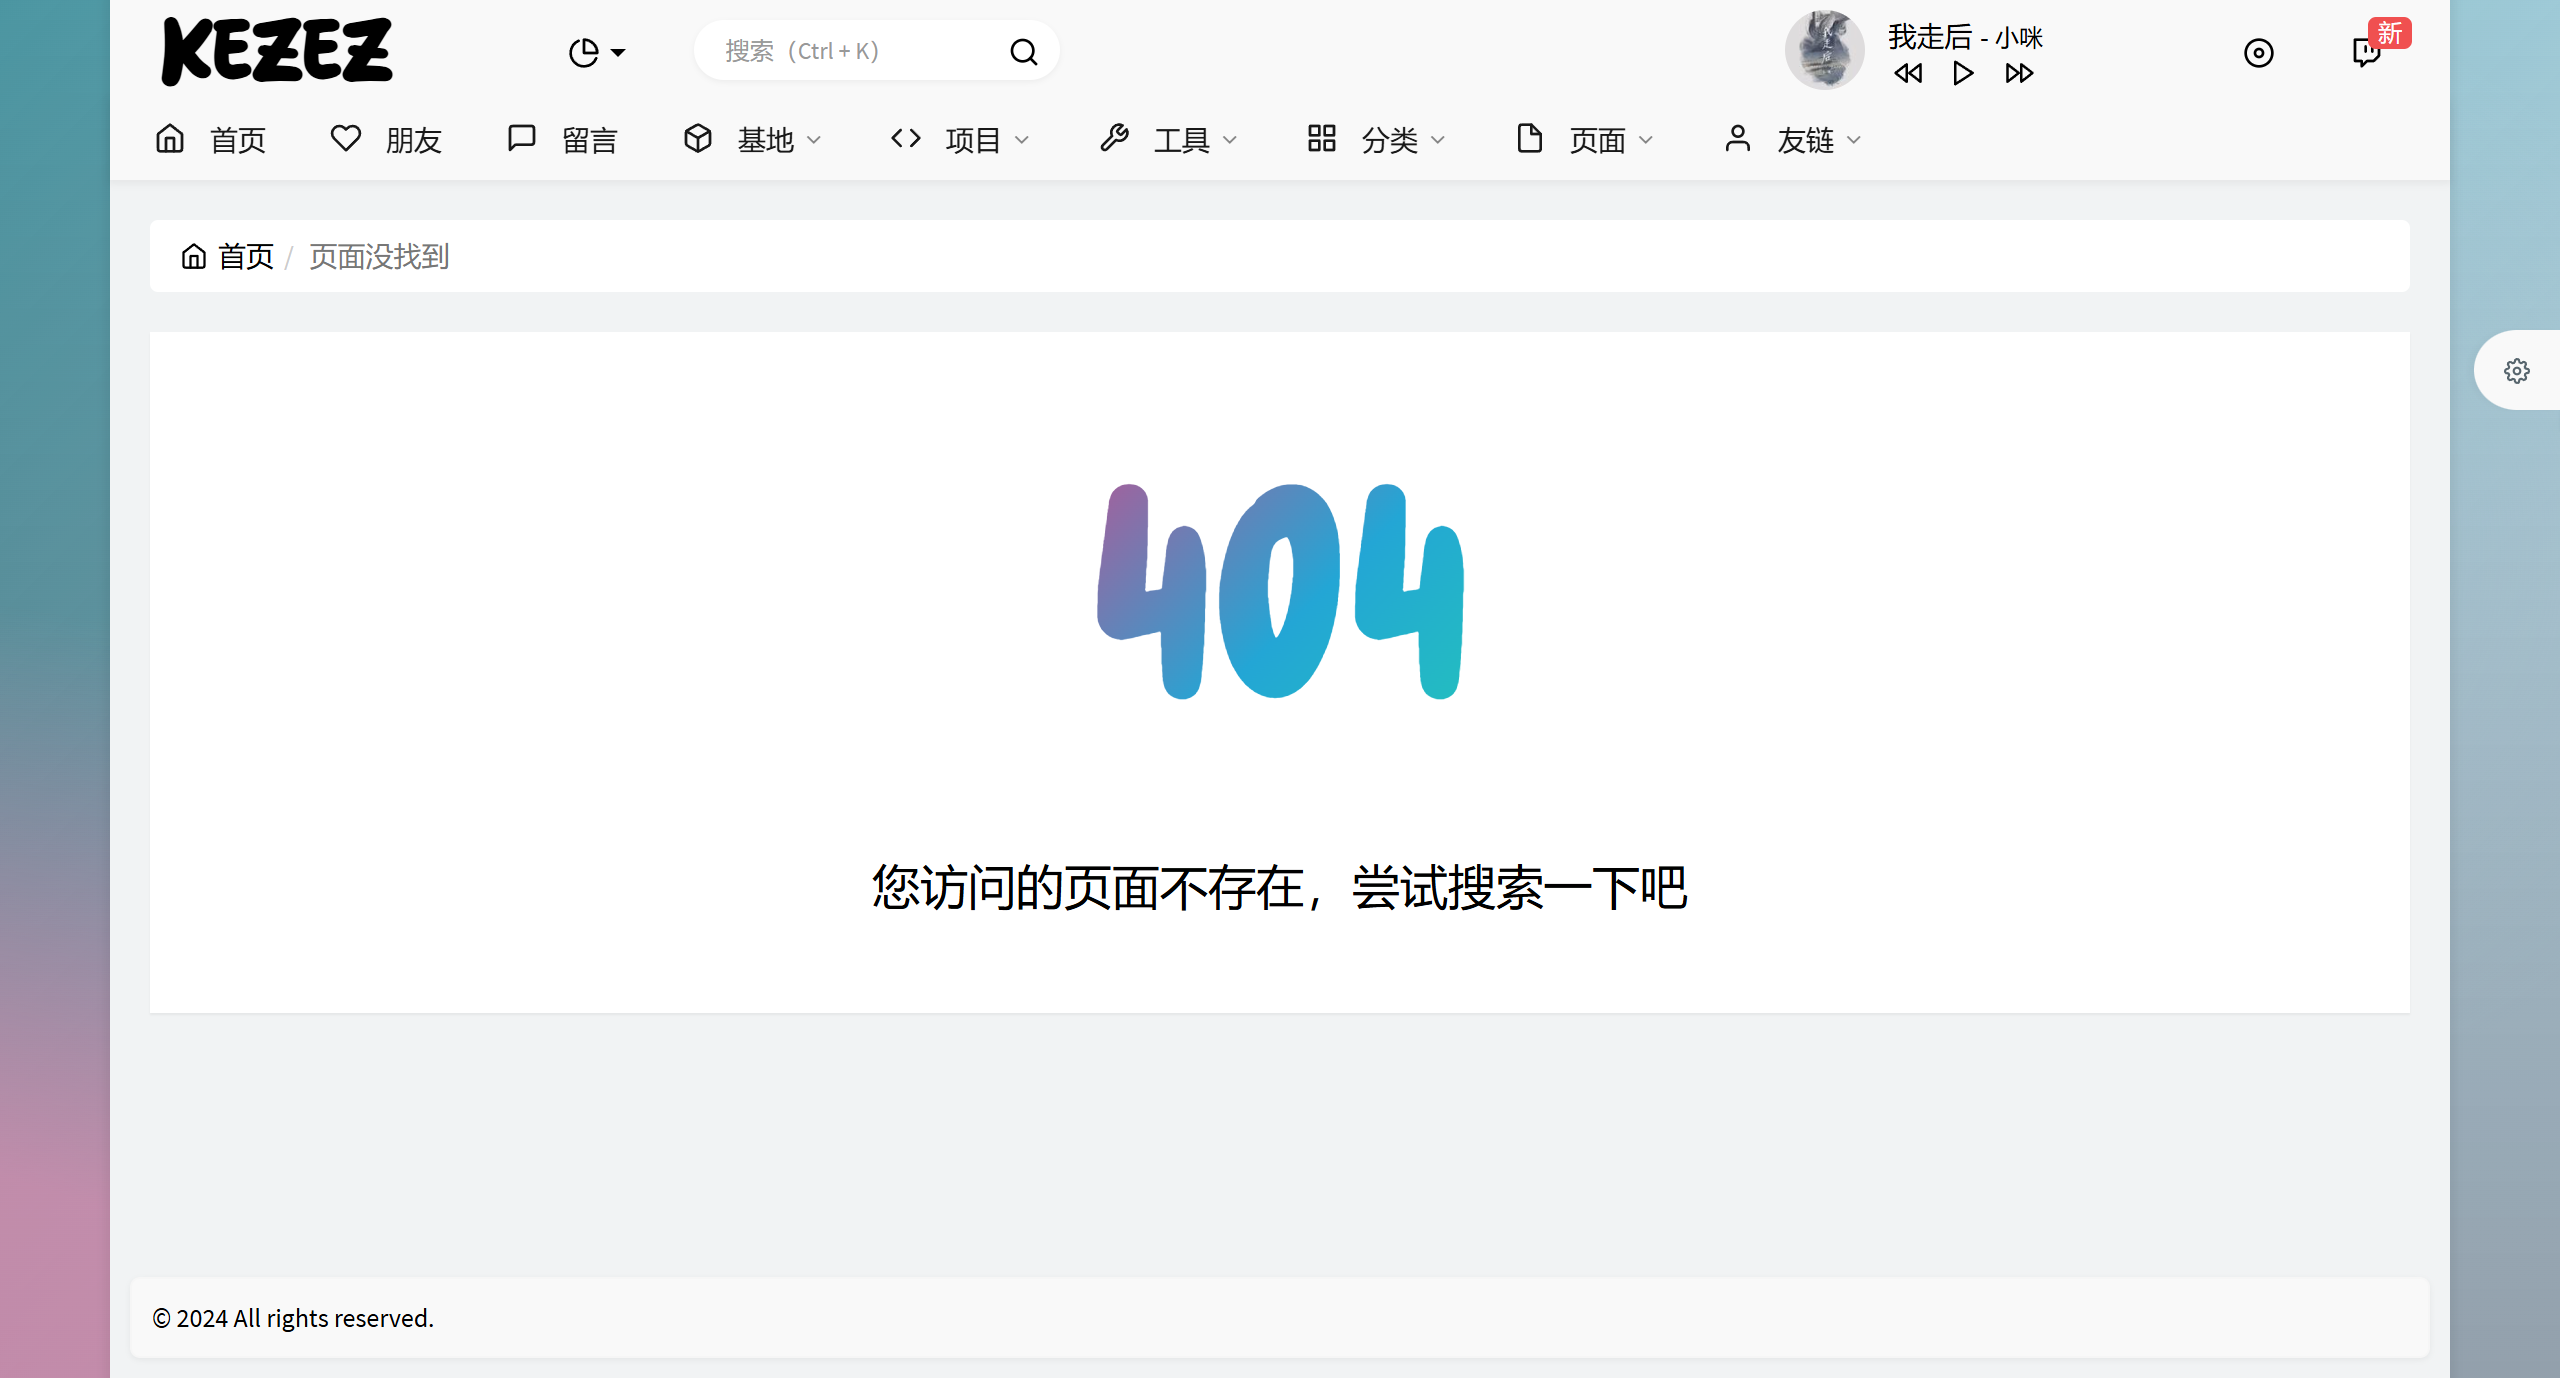Click the KEZEZ site logo
2560x1378 pixels.
[277, 51]
